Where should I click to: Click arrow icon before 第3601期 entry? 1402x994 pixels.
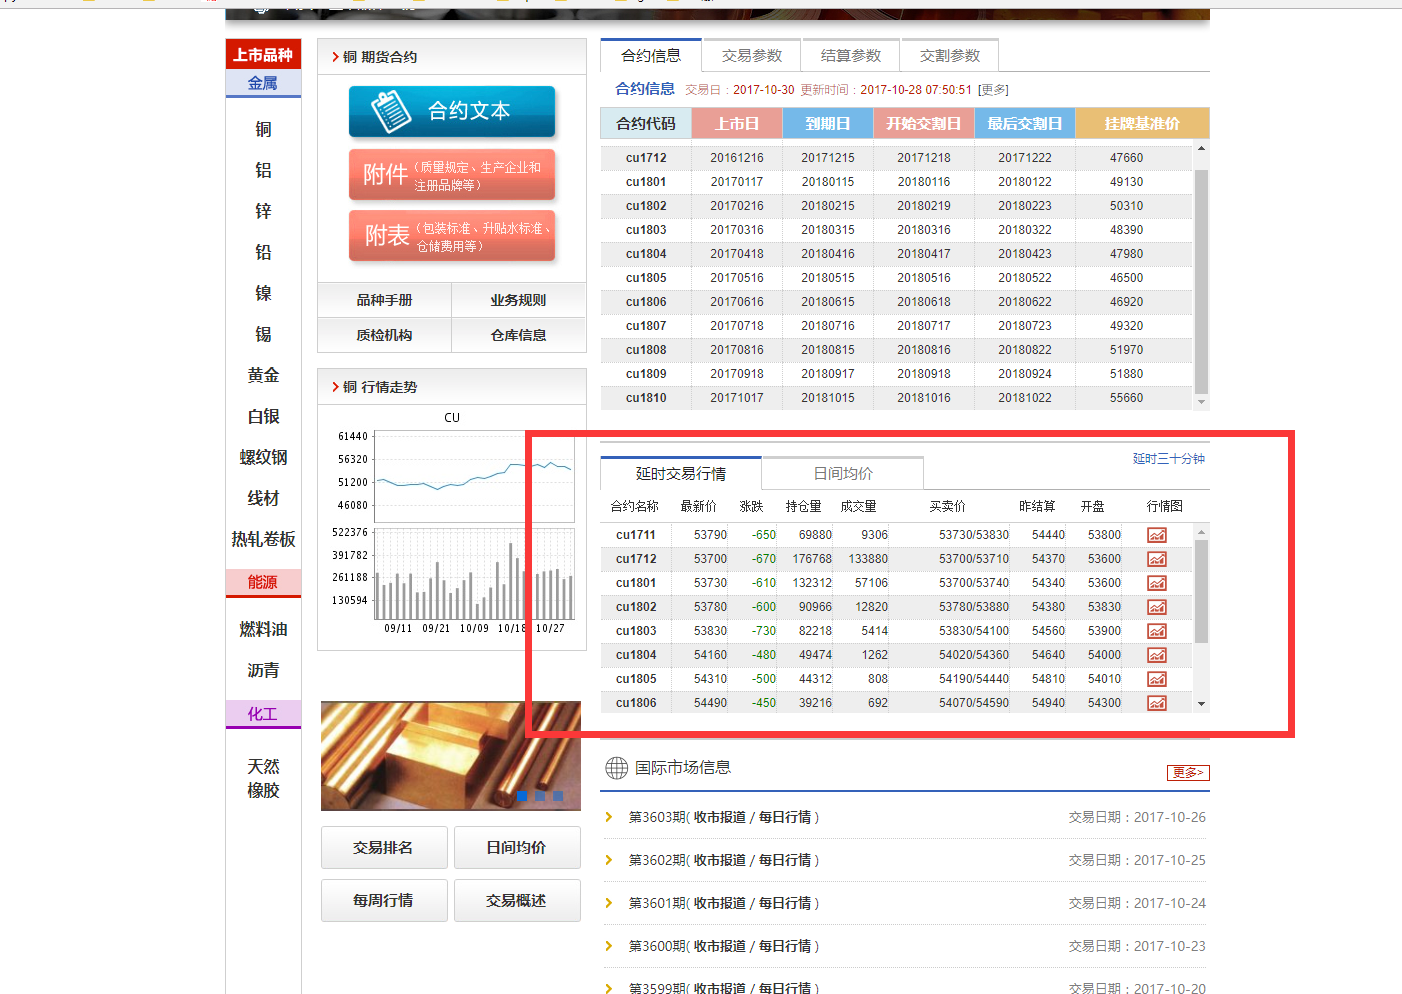click(608, 903)
